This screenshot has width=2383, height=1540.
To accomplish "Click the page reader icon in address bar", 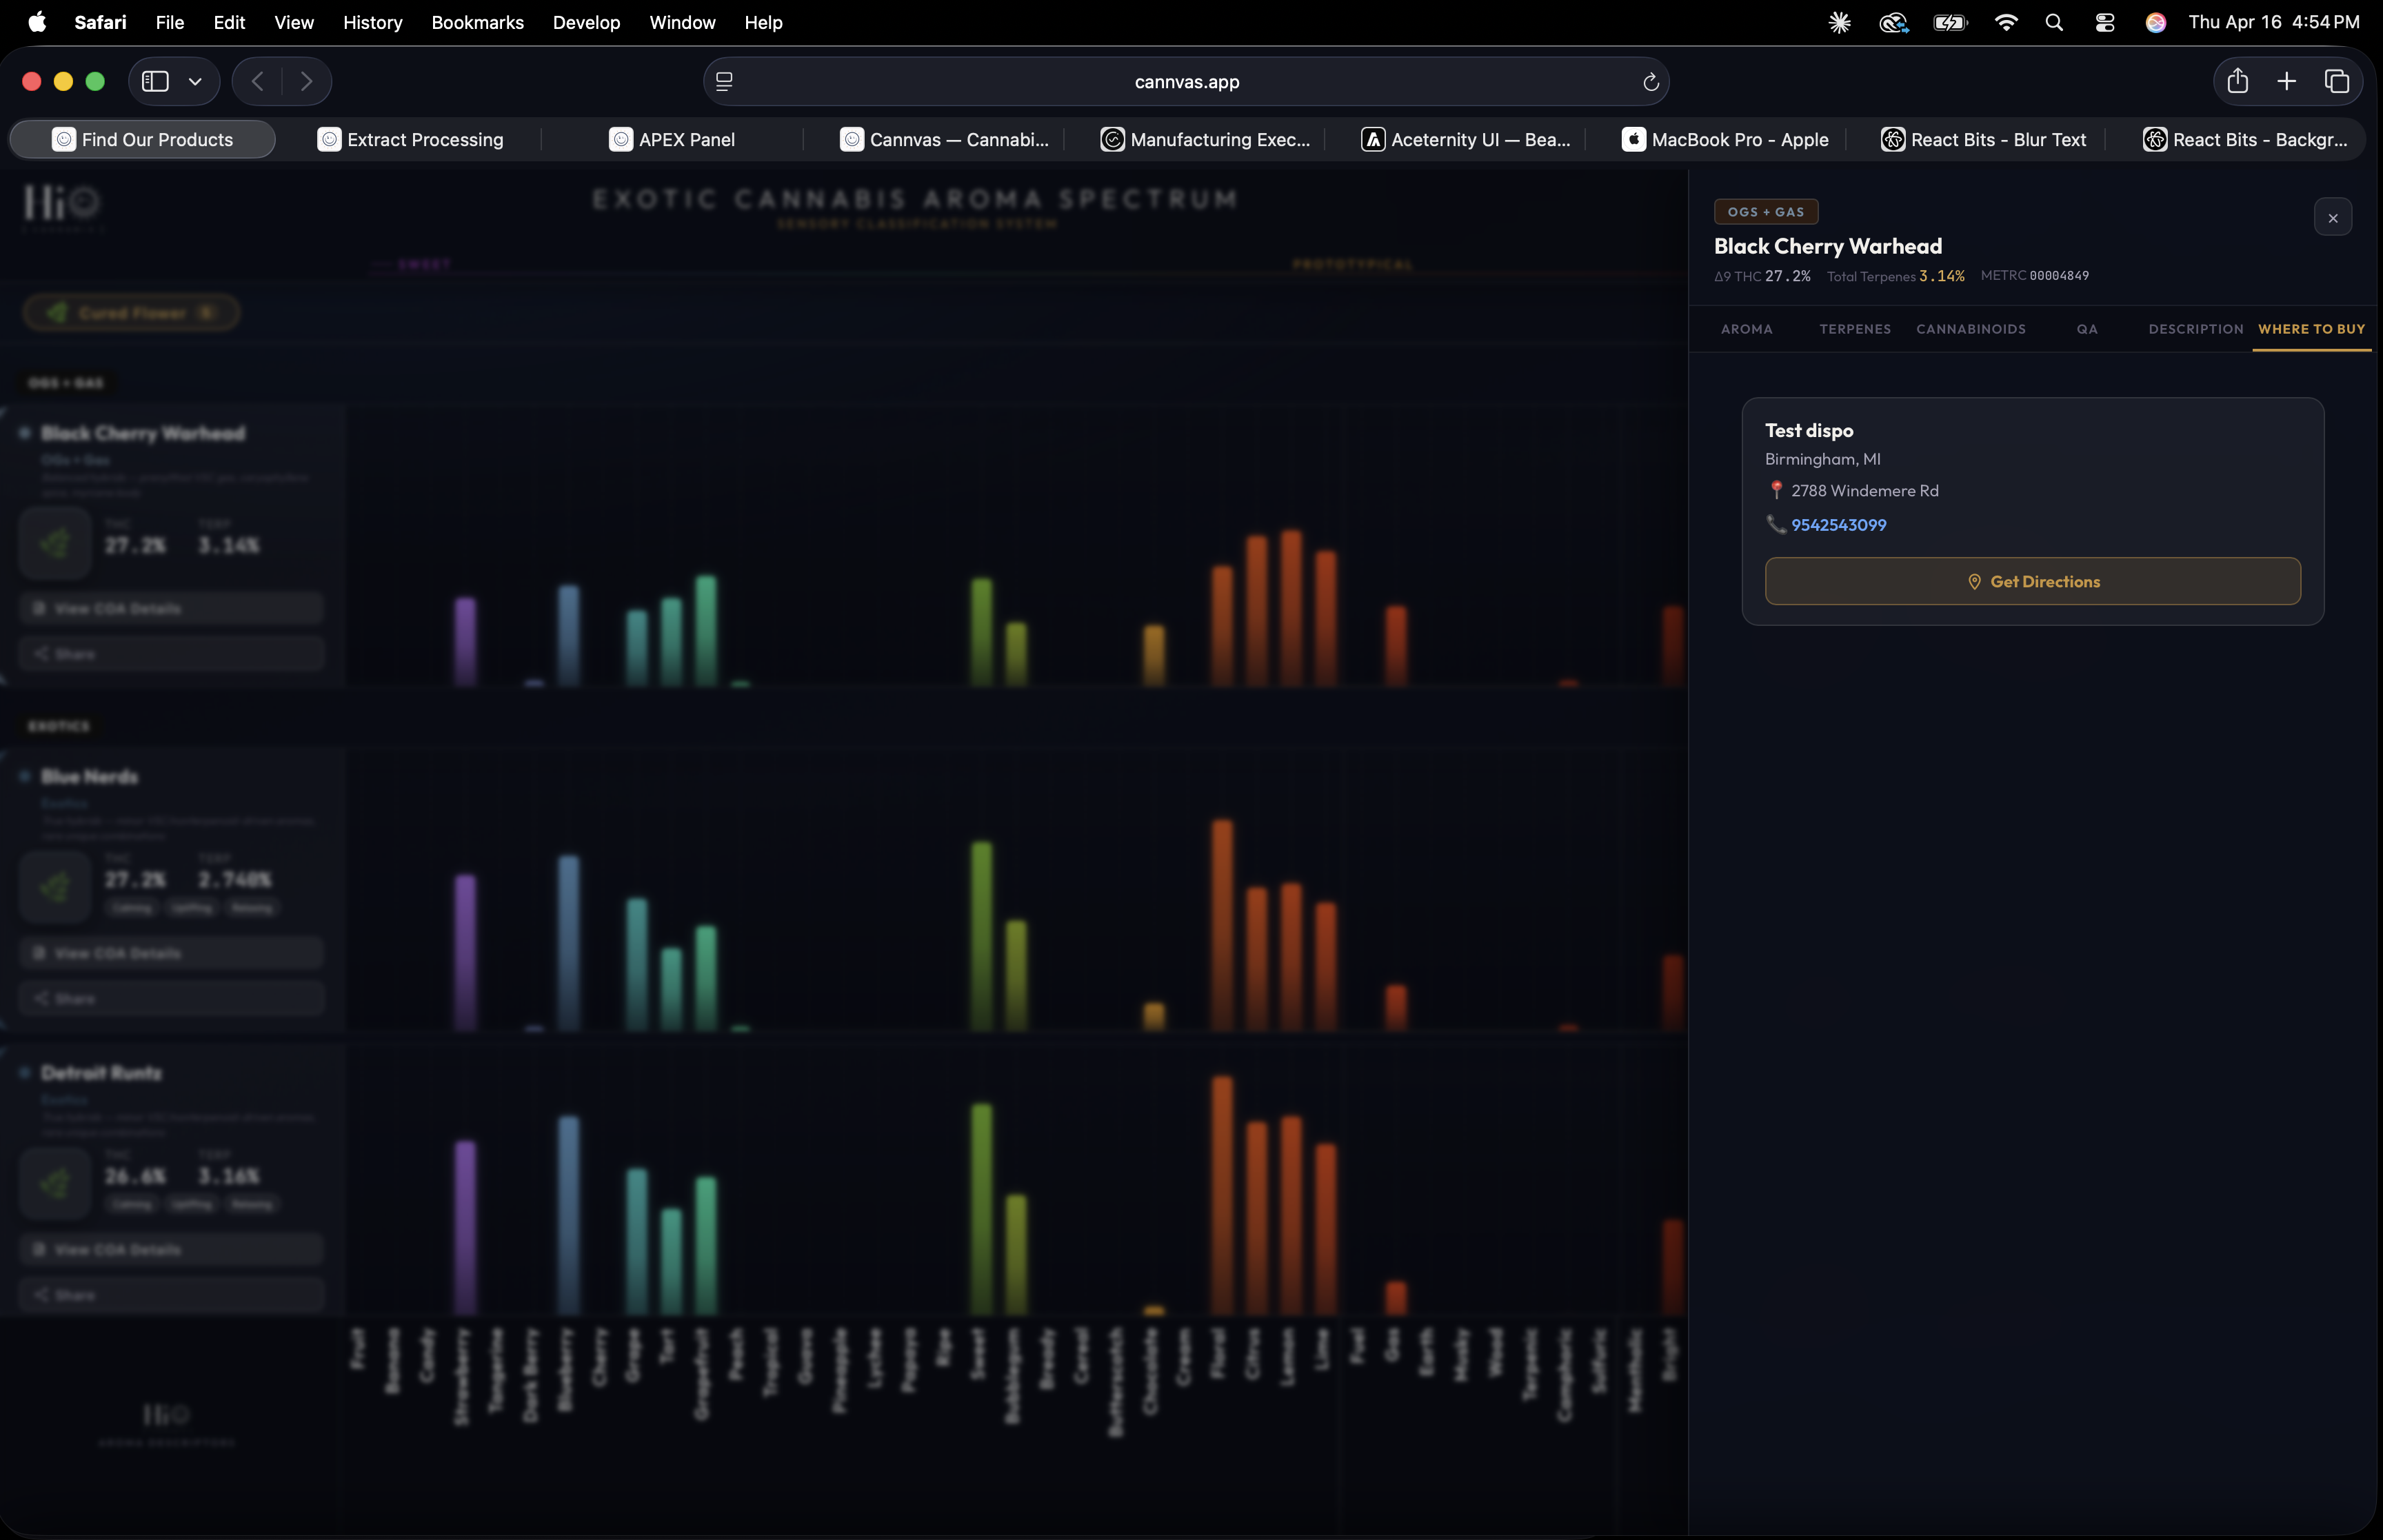I will [x=725, y=82].
